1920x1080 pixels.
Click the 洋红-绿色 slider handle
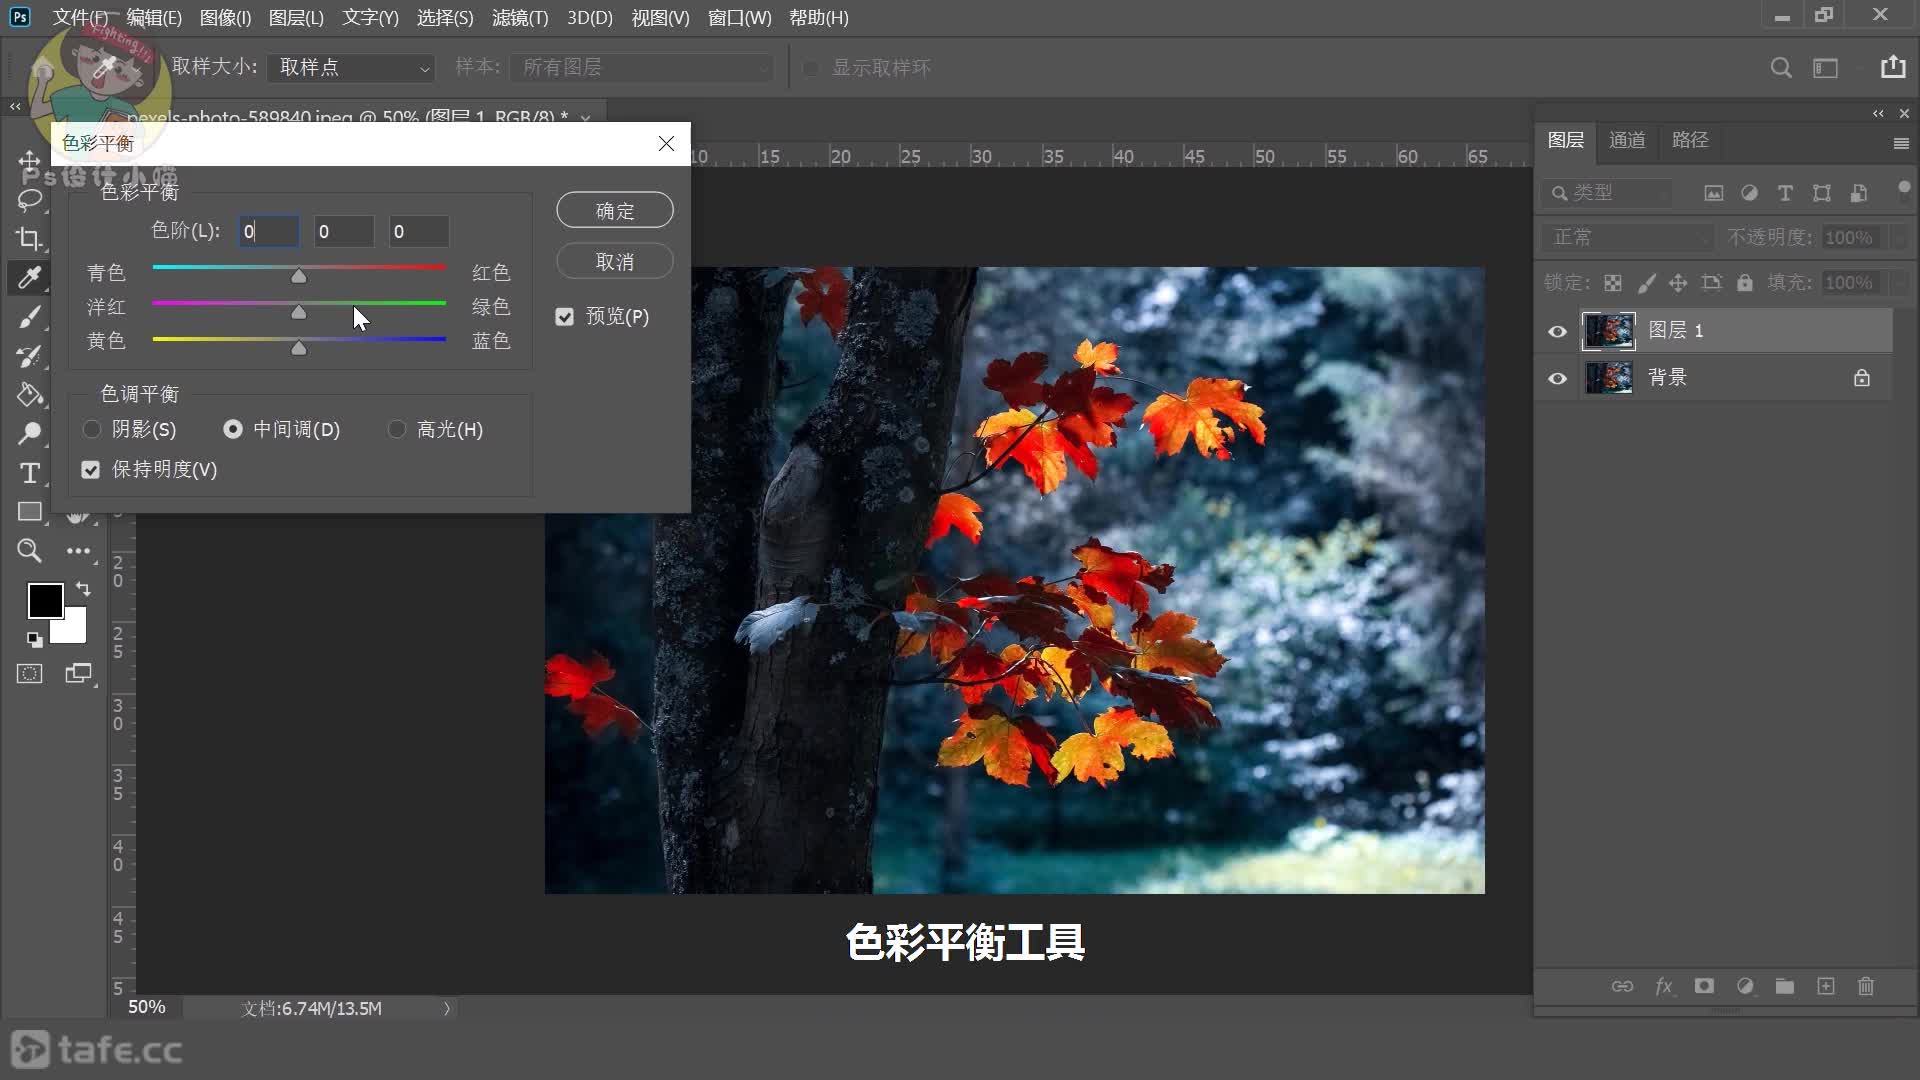[298, 311]
